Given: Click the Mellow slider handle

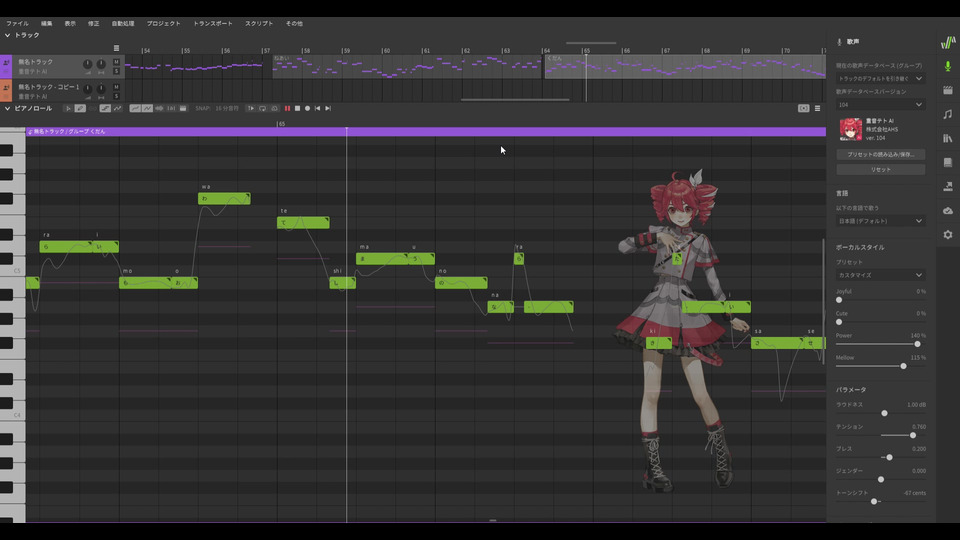Looking at the screenshot, I should pyautogui.click(x=903, y=366).
